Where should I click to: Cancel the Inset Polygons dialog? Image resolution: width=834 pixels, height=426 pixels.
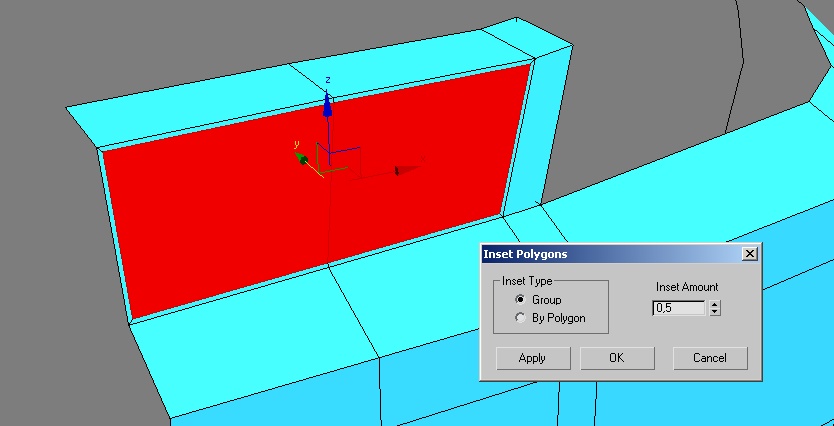(x=710, y=358)
